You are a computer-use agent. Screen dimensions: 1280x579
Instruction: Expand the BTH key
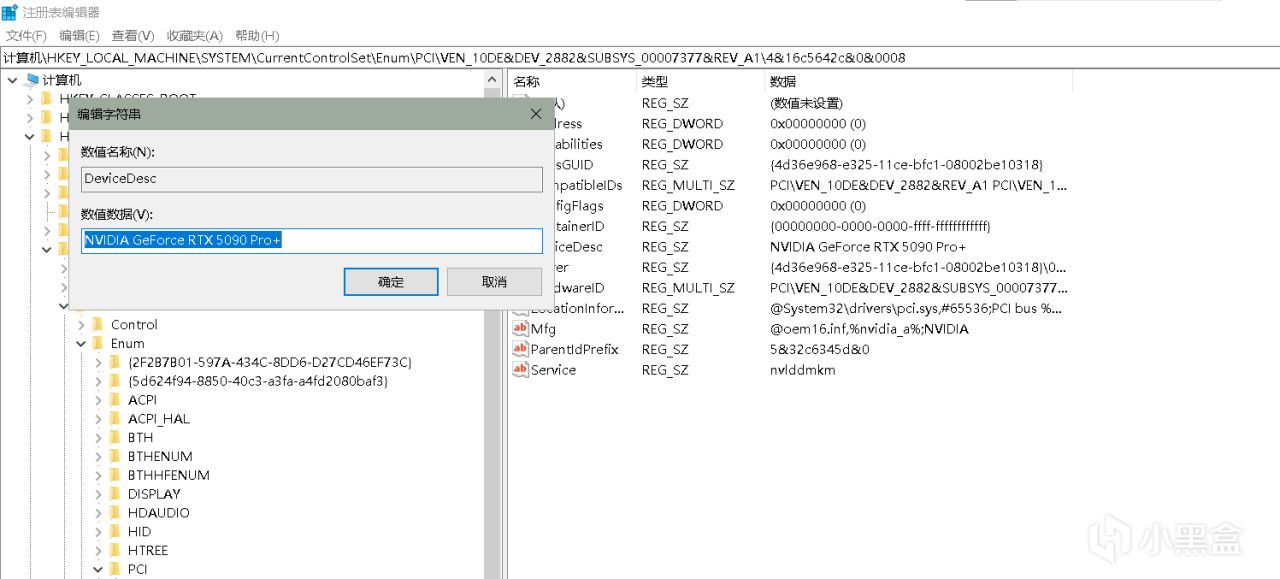pyautogui.click(x=99, y=438)
